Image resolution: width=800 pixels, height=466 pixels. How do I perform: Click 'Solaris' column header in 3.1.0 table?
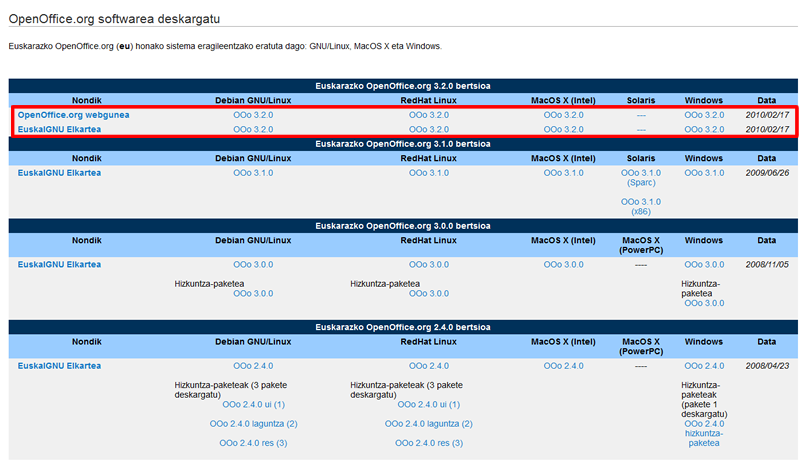click(x=641, y=158)
